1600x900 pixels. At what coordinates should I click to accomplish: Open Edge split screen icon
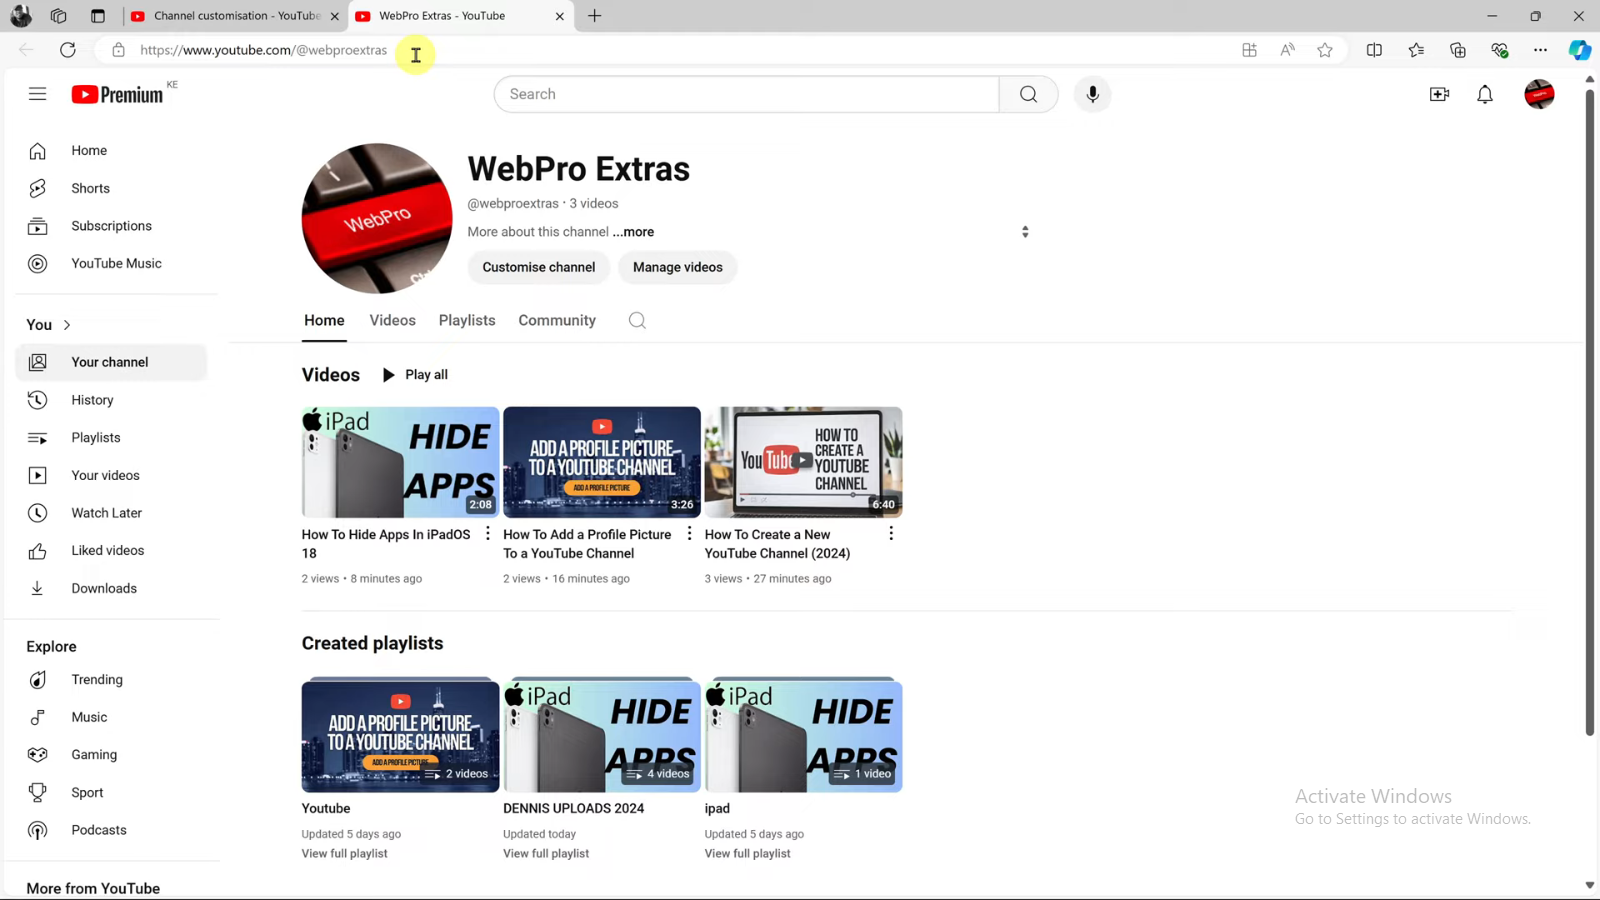pyautogui.click(x=1374, y=50)
